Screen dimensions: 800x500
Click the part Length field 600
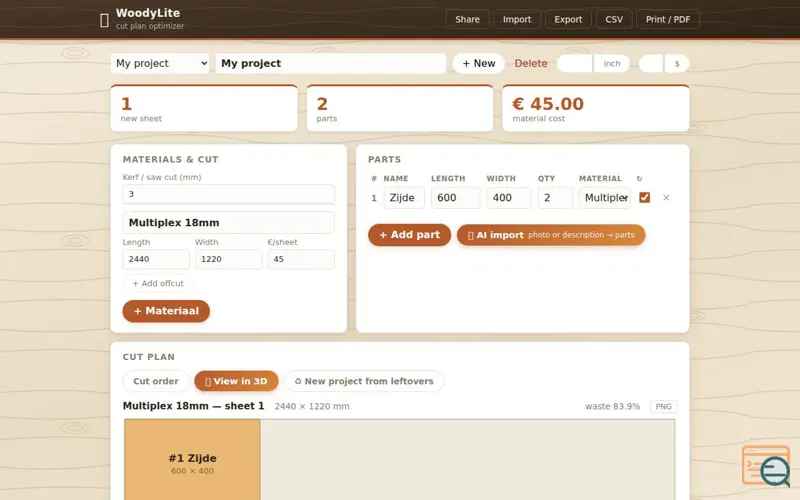point(456,198)
